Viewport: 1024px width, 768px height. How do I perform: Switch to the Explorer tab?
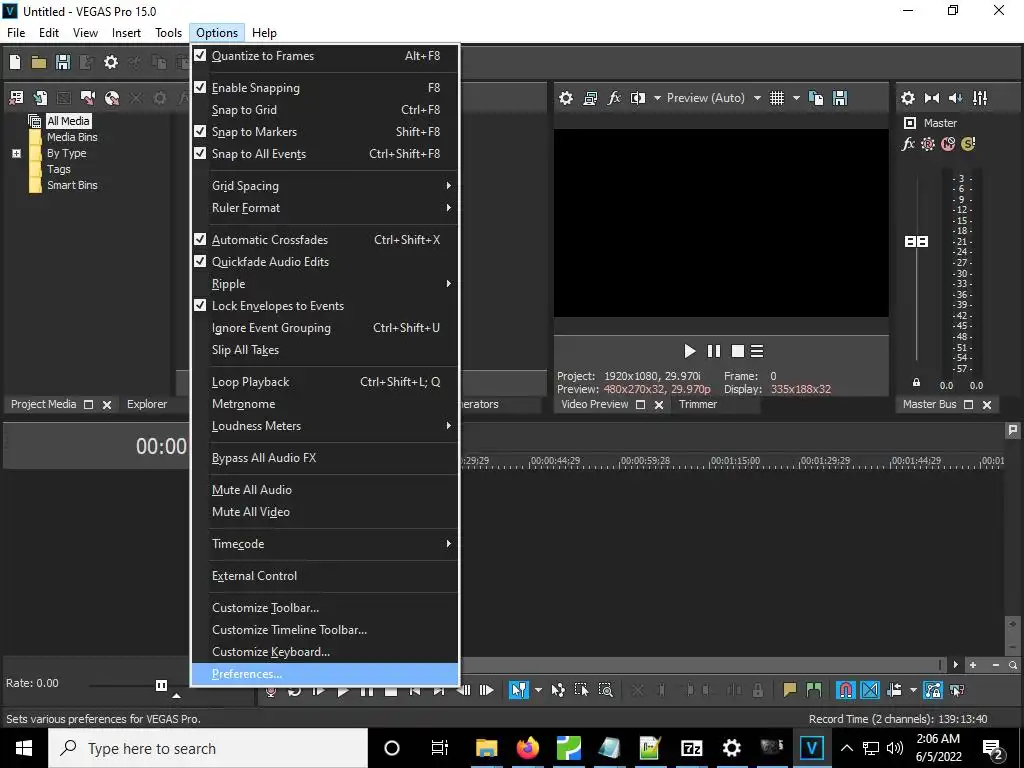point(147,404)
